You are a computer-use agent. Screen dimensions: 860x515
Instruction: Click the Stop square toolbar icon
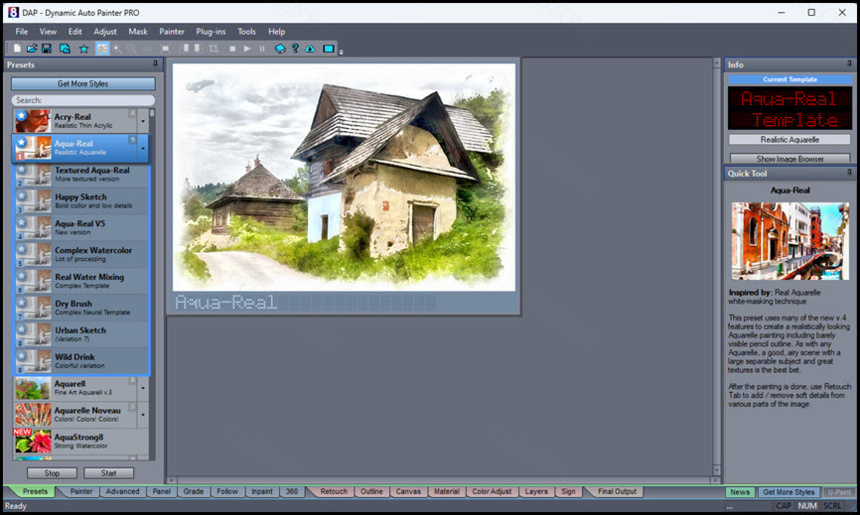233,49
